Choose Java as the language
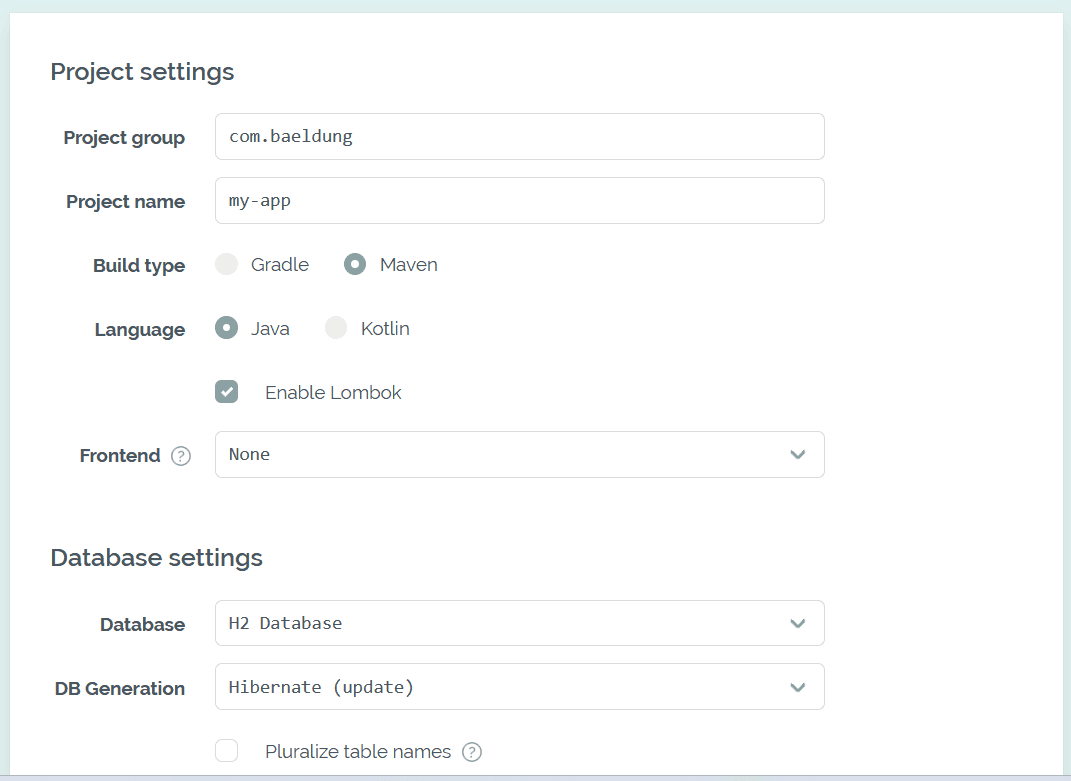This screenshot has width=1071, height=781. (227, 328)
